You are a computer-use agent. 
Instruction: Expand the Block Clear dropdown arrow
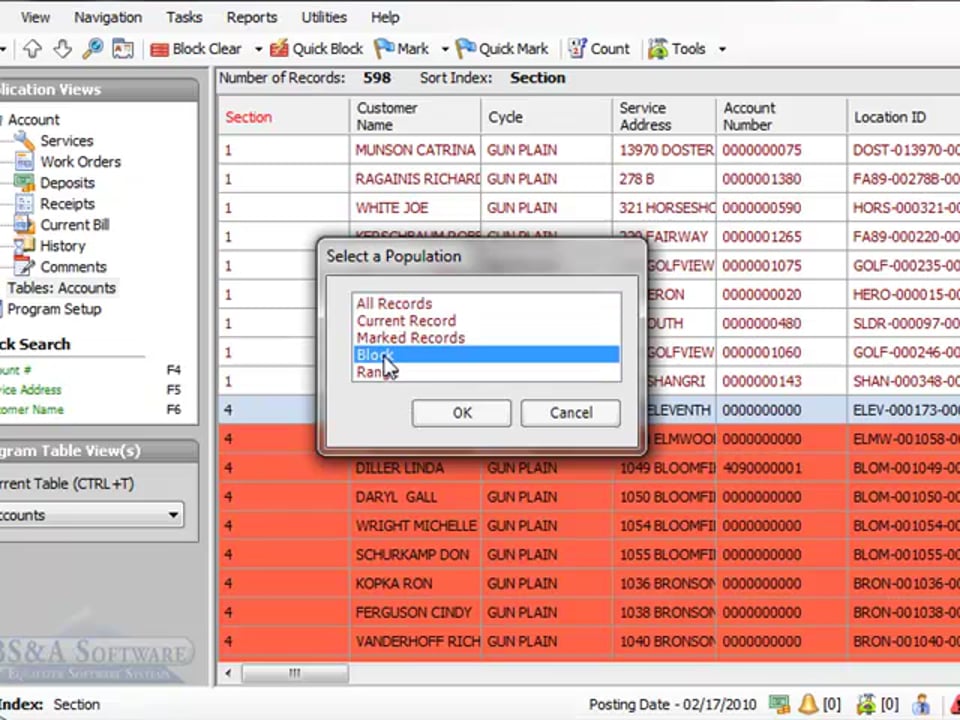click(258, 49)
